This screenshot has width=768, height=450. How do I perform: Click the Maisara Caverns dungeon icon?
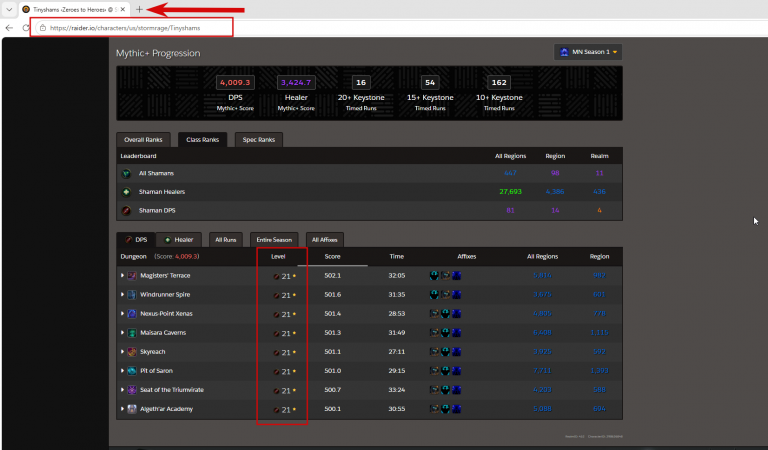click(x=132, y=333)
